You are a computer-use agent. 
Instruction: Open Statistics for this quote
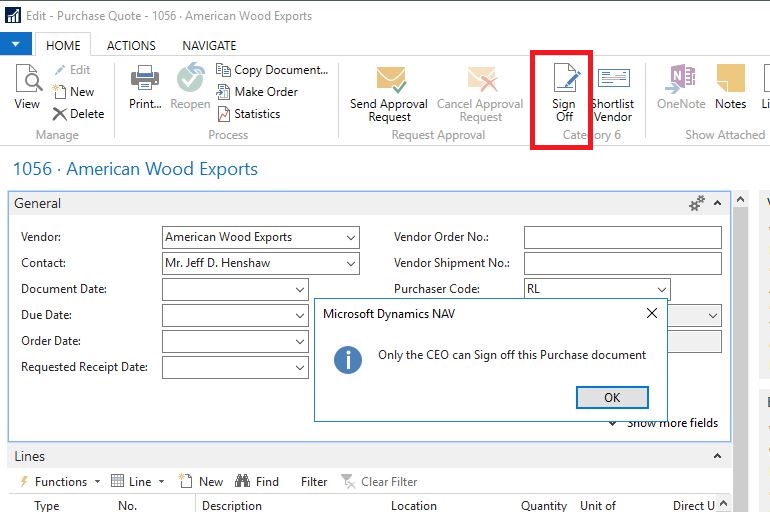pos(248,114)
